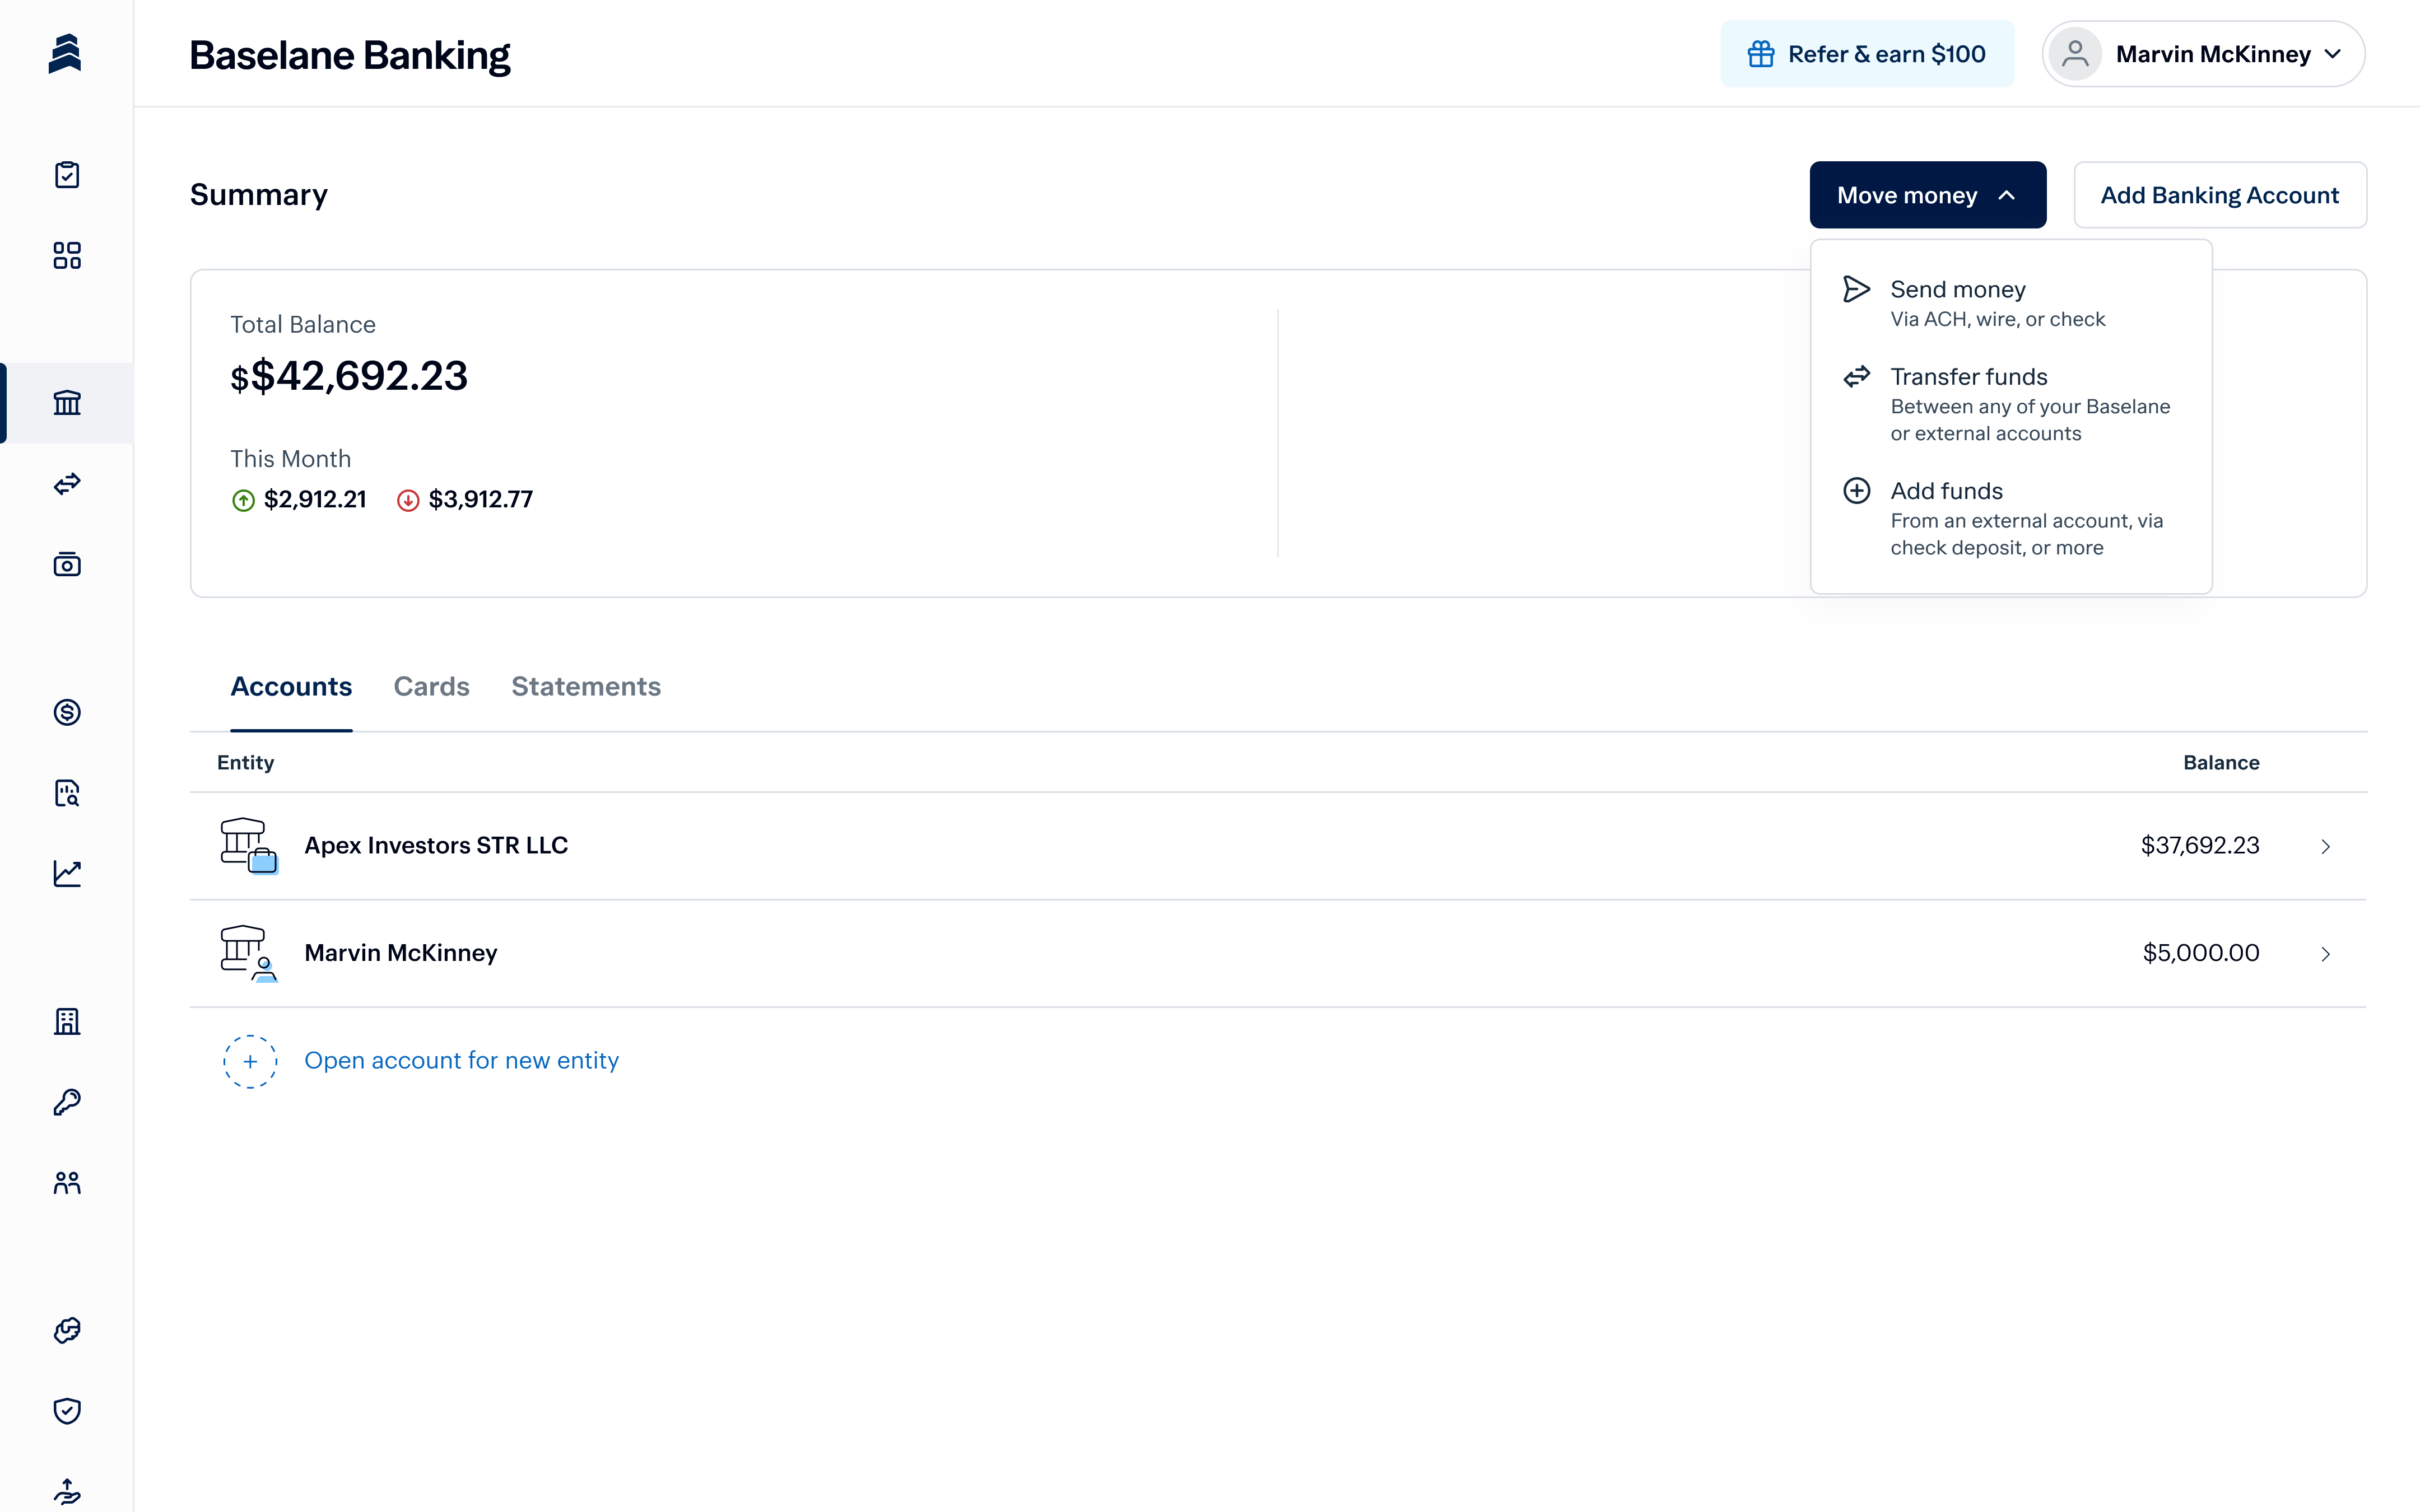Open the office building sidebar icon
The image size is (2420, 1512).
(x=67, y=1021)
